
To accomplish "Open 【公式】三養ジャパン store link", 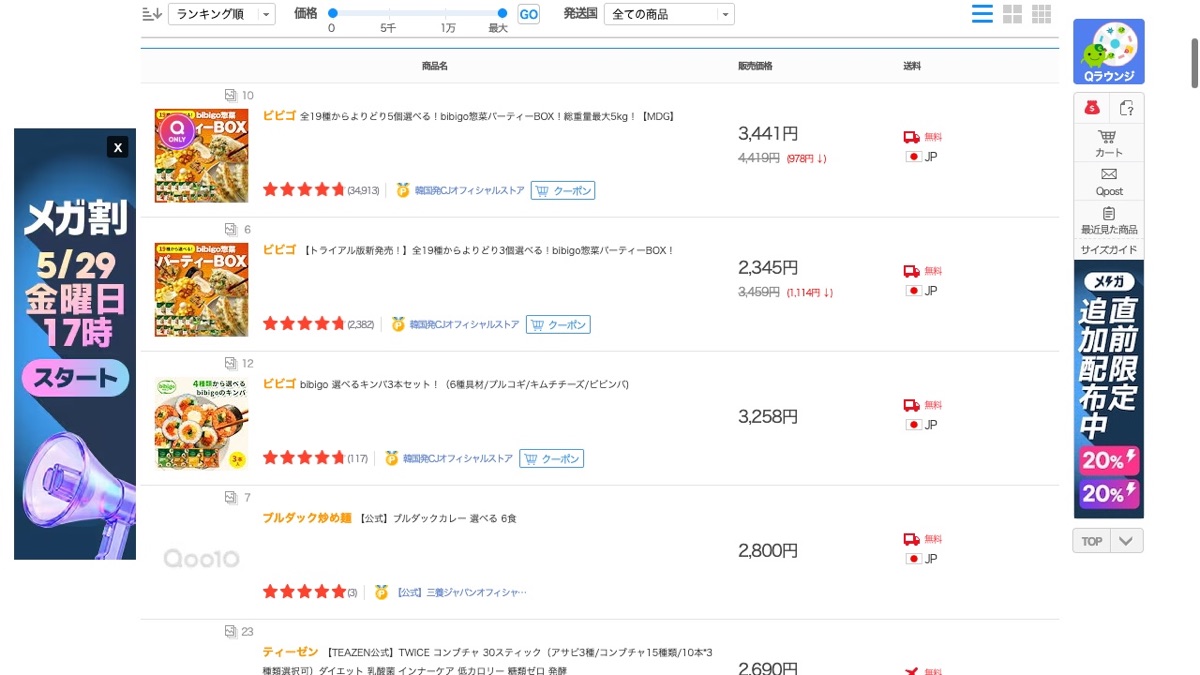I will pos(461,592).
